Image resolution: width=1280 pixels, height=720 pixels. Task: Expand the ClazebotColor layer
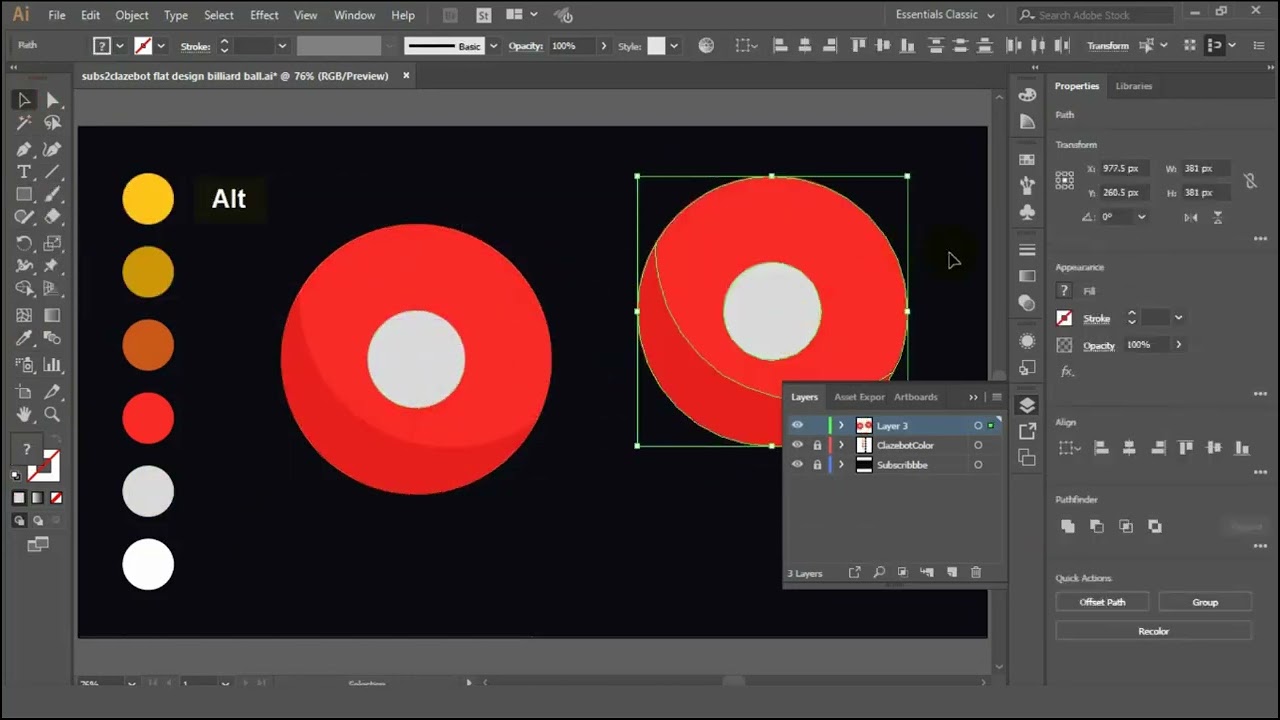pos(841,445)
